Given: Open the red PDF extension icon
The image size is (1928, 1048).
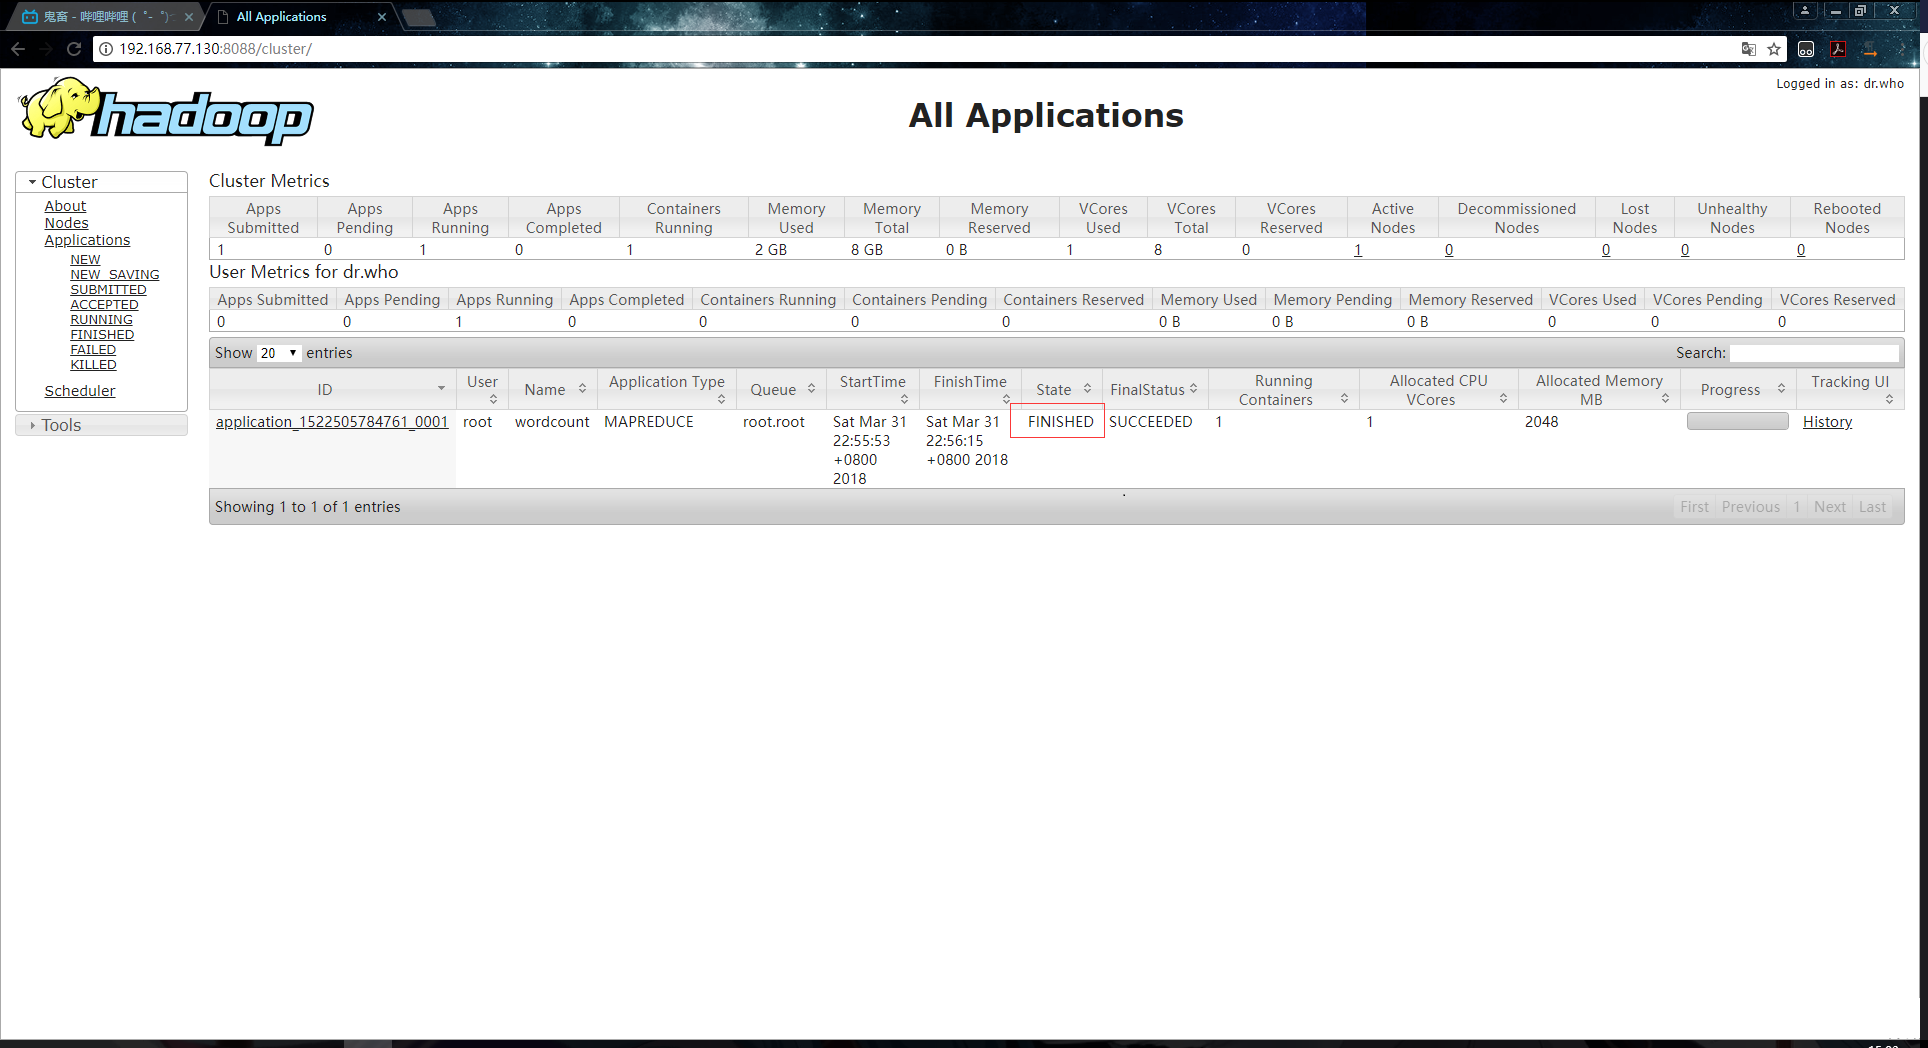Looking at the screenshot, I should coord(1838,49).
